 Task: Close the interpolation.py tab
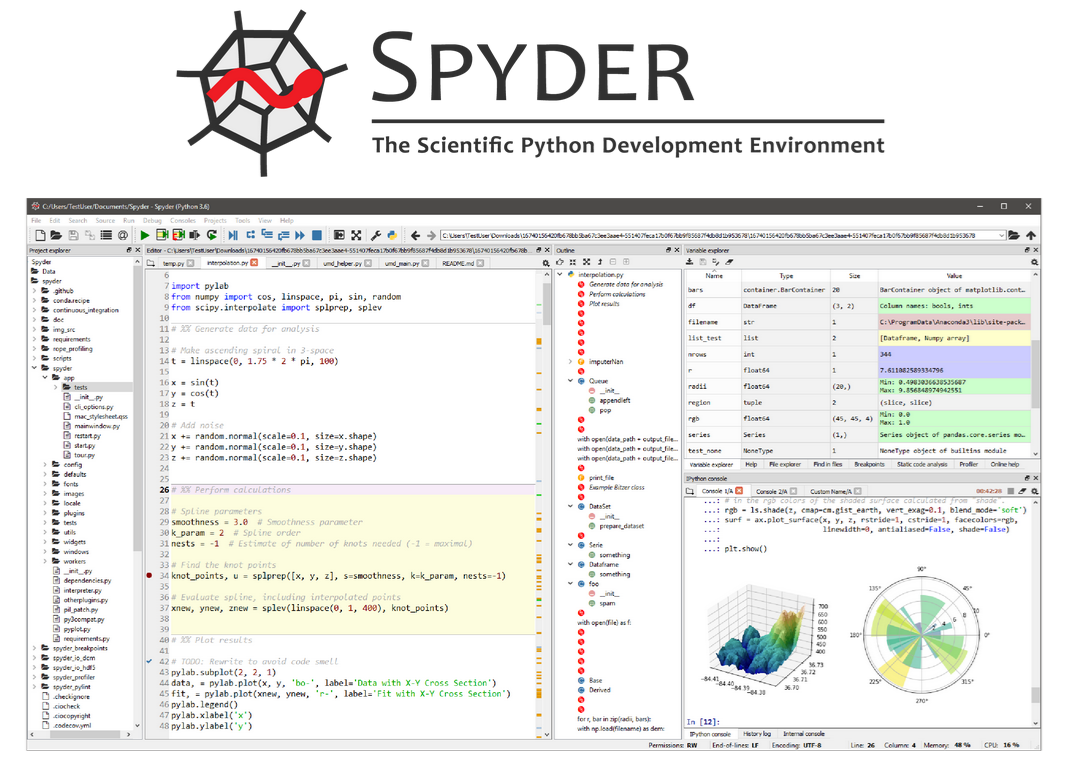tap(254, 263)
